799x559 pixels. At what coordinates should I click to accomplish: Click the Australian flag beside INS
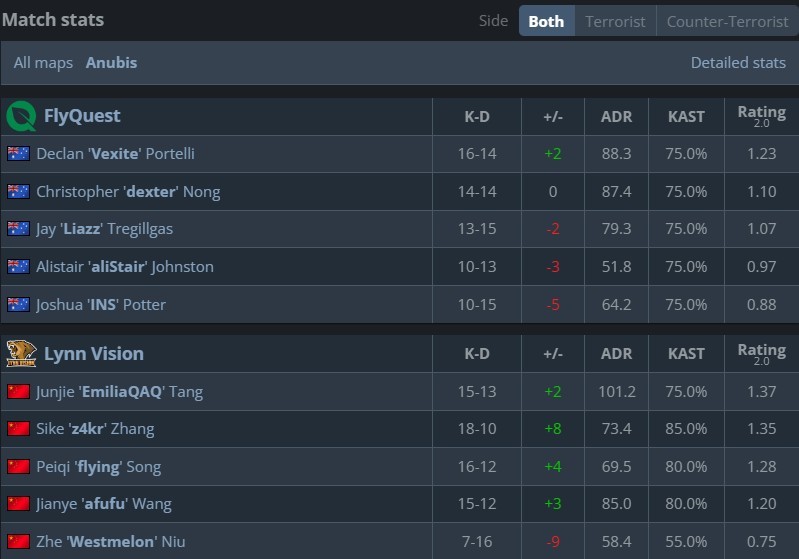18,304
